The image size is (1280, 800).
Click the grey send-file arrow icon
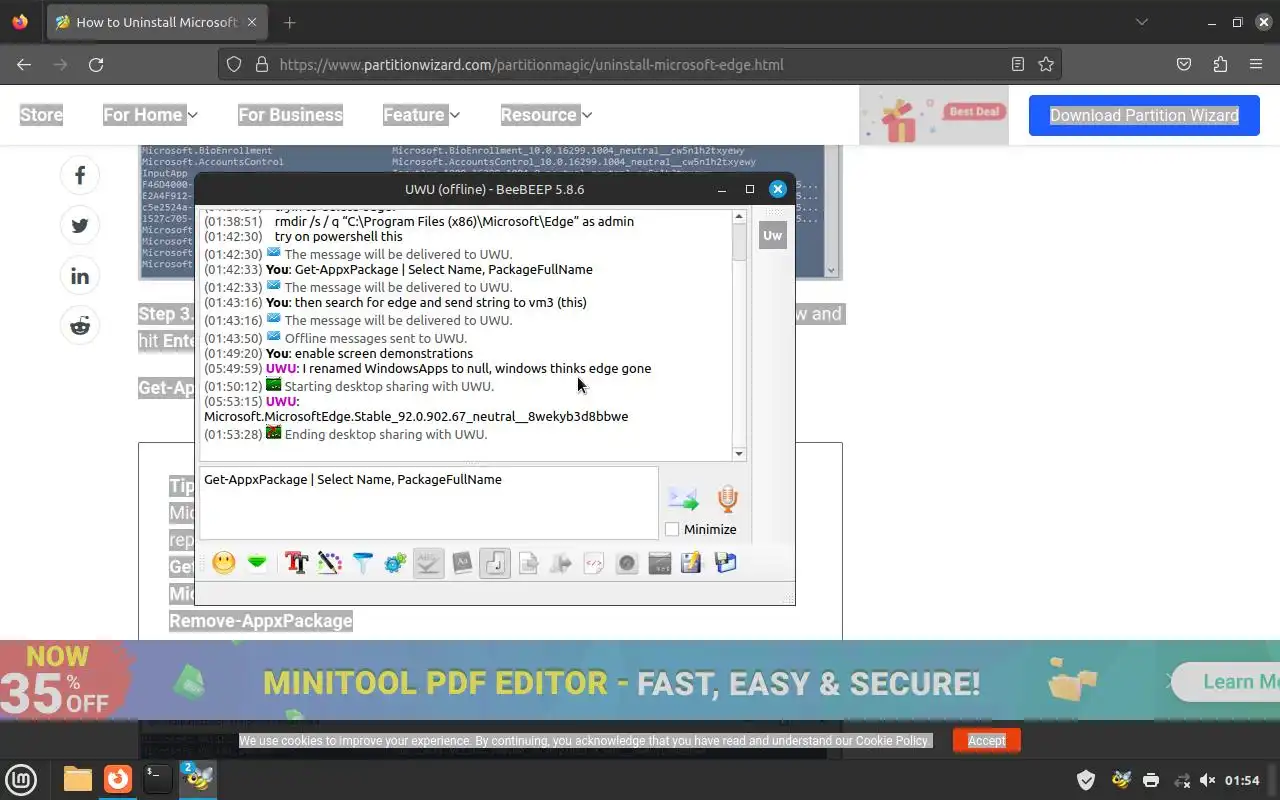click(x=561, y=563)
